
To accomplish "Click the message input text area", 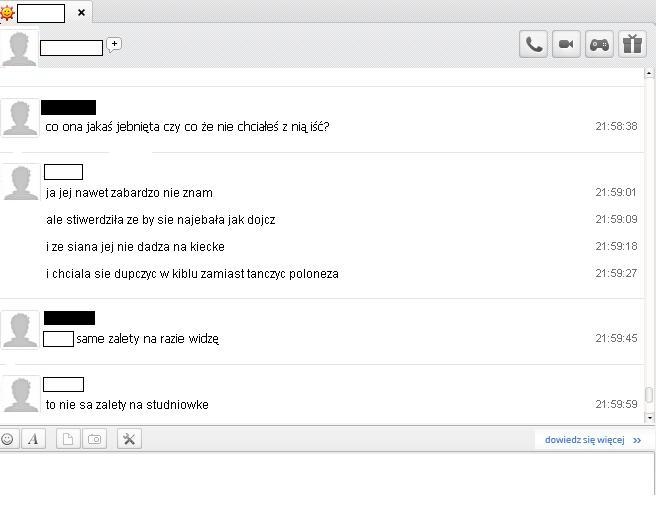I will coord(326,479).
